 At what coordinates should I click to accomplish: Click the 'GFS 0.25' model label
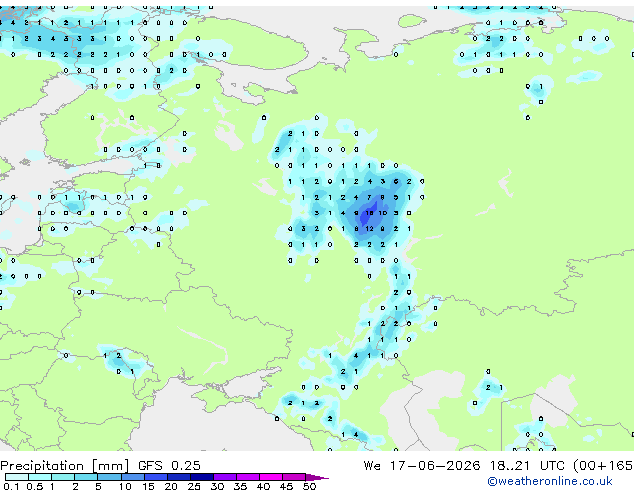tap(169, 466)
